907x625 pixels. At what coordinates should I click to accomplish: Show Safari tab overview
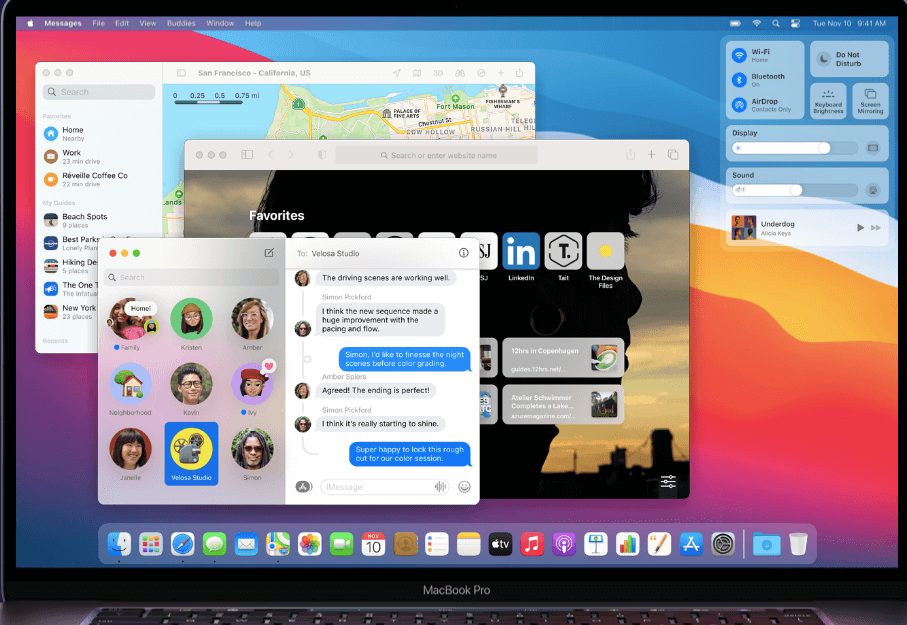click(673, 155)
